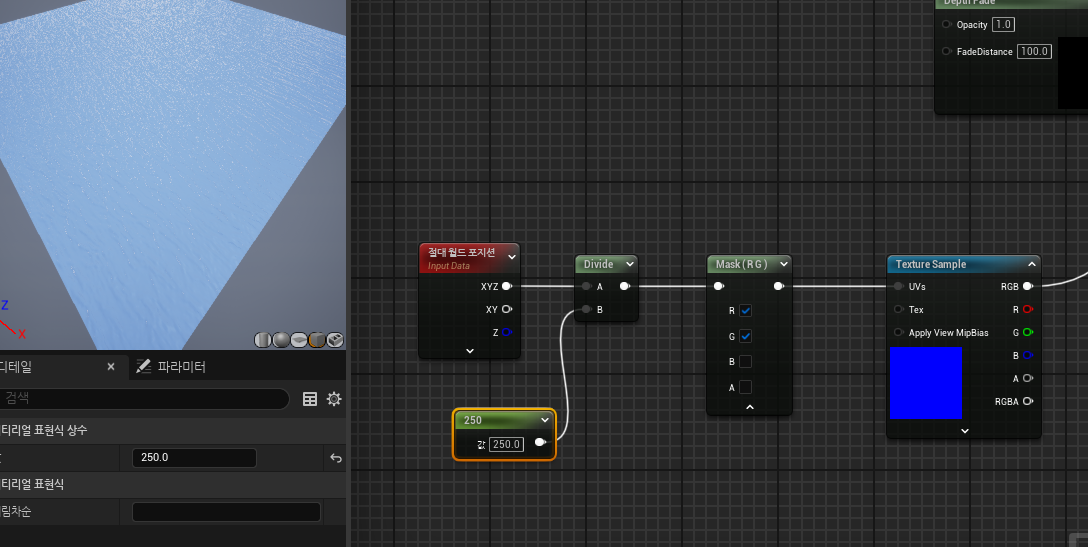Select the Divide node title
This screenshot has height=547, width=1088.
[x=598, y=264]
